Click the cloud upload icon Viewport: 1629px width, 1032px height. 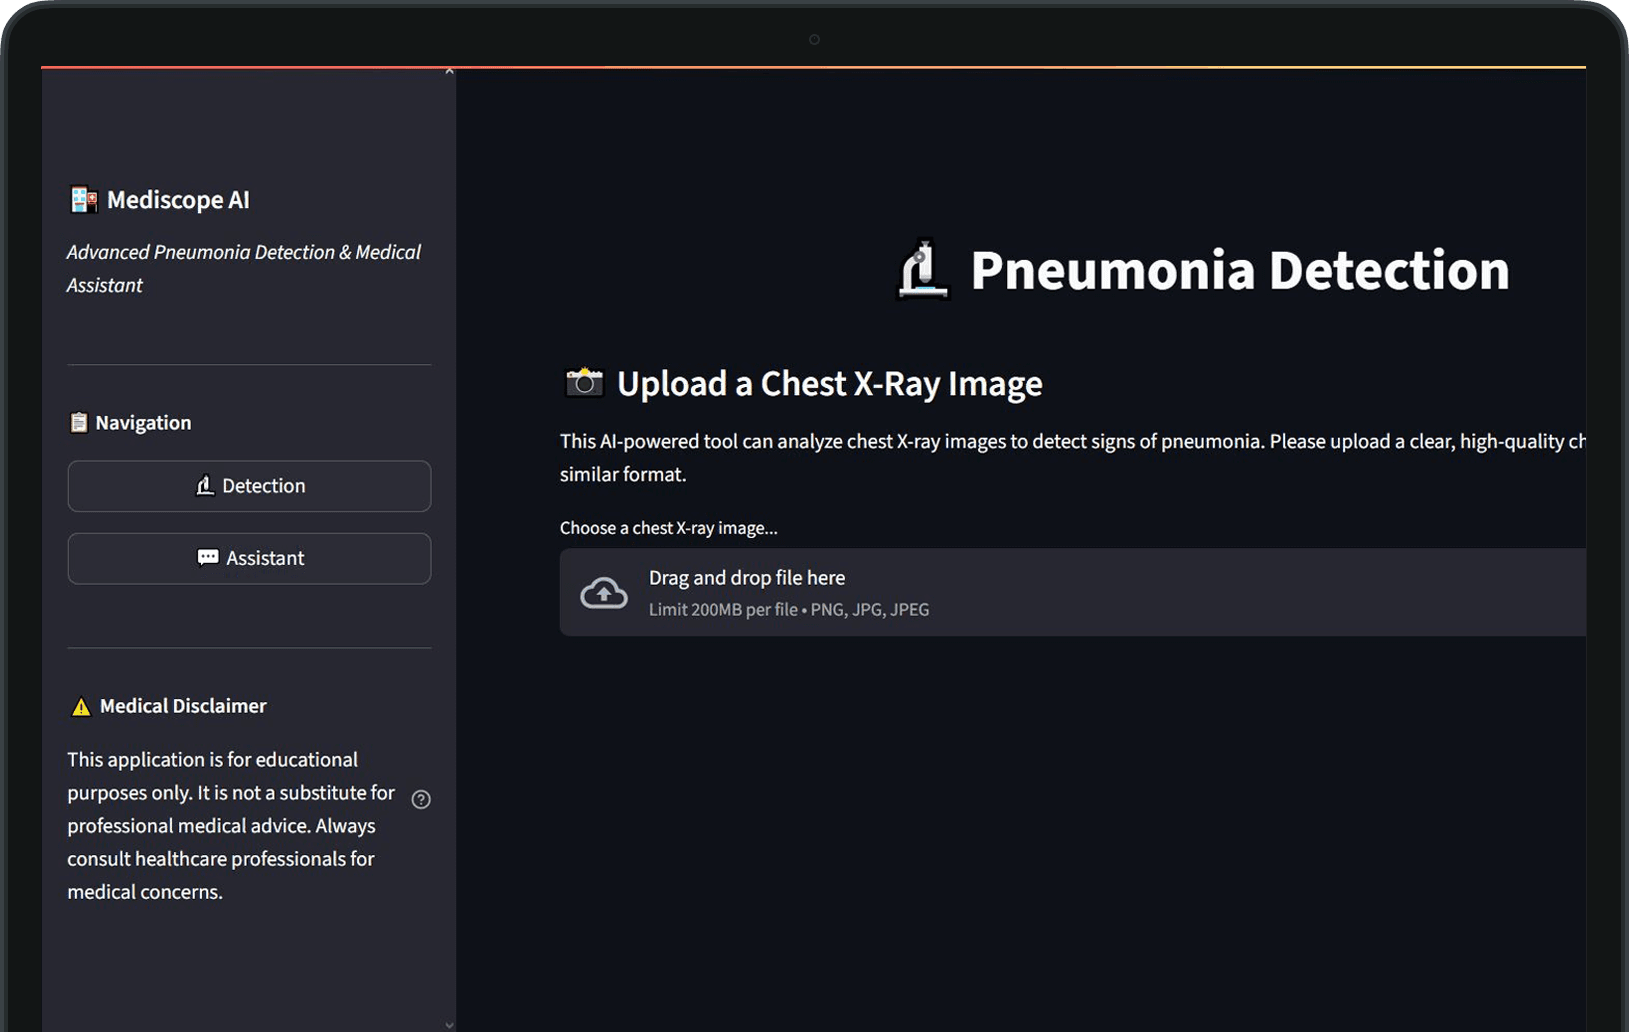(x=604, y=593)
